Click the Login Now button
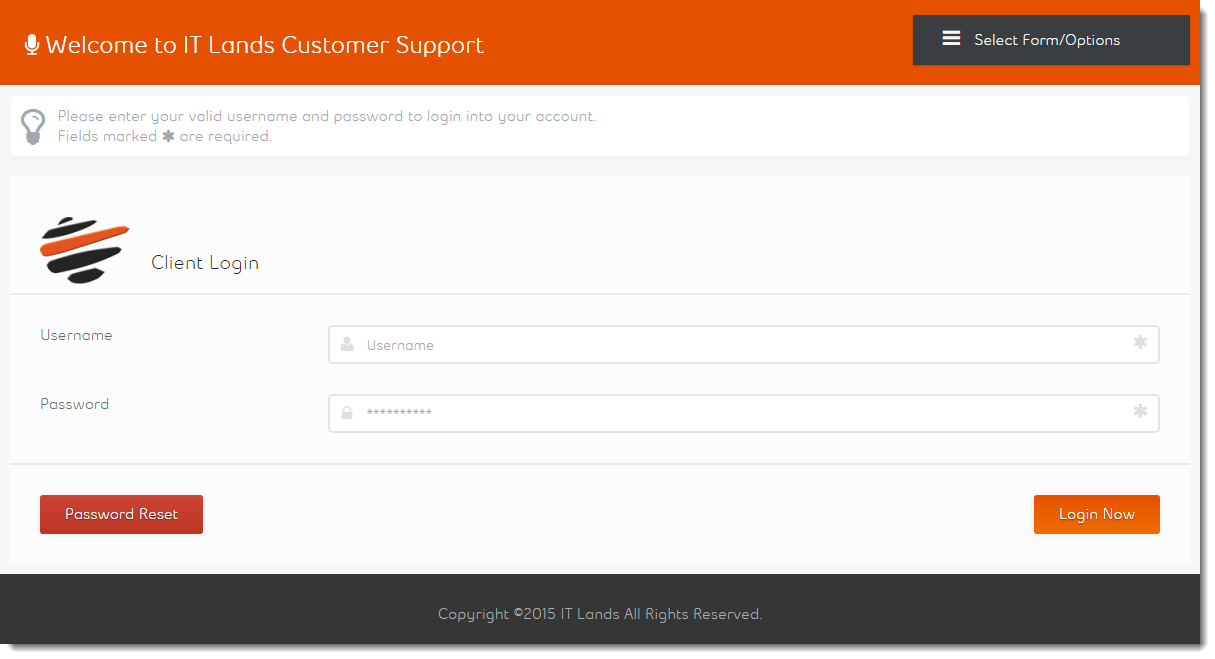1215x659 pixels. click(x=1097, y=514)
